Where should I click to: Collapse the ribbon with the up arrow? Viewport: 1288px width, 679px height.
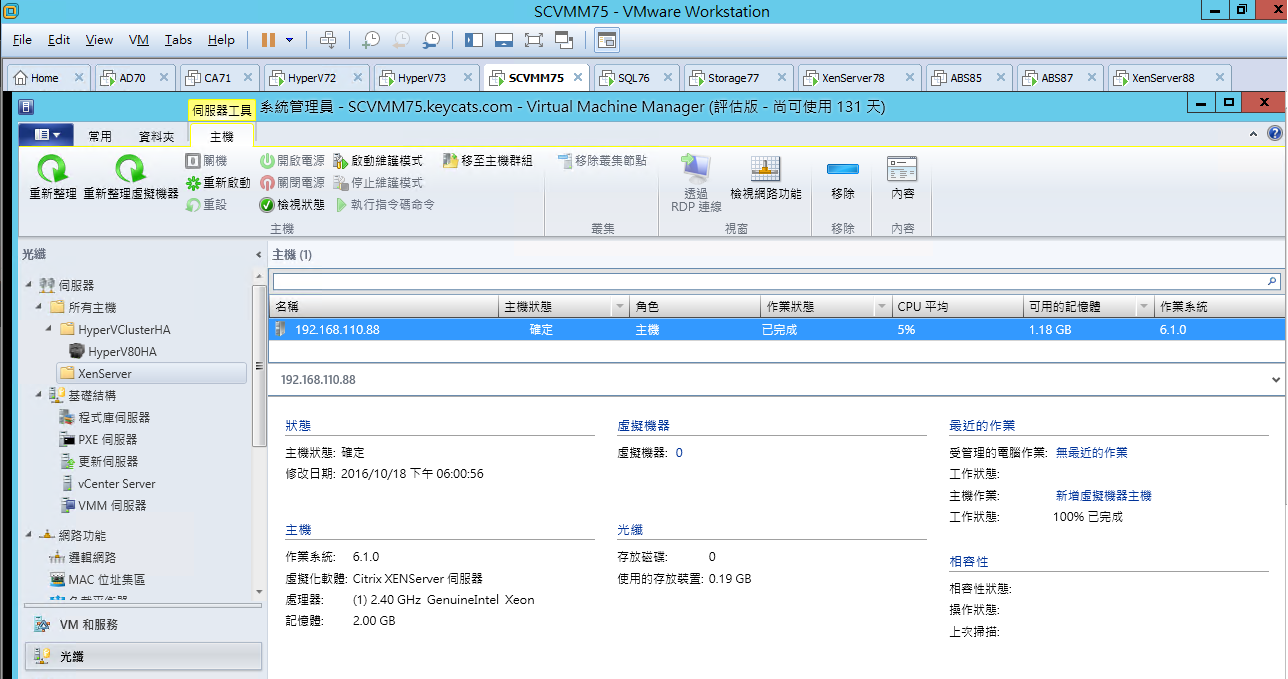click(1255, 133)
